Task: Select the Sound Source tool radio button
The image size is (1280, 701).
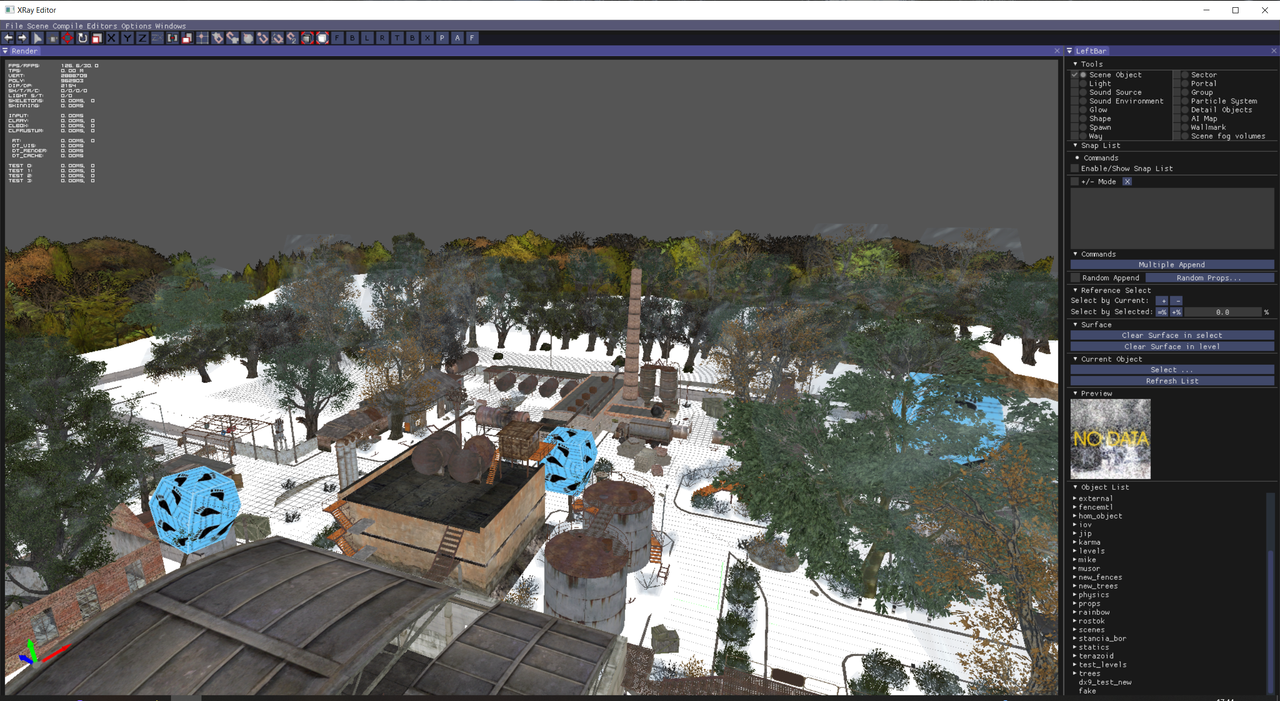Action: pyautogui.click(x=1083, y=92)
